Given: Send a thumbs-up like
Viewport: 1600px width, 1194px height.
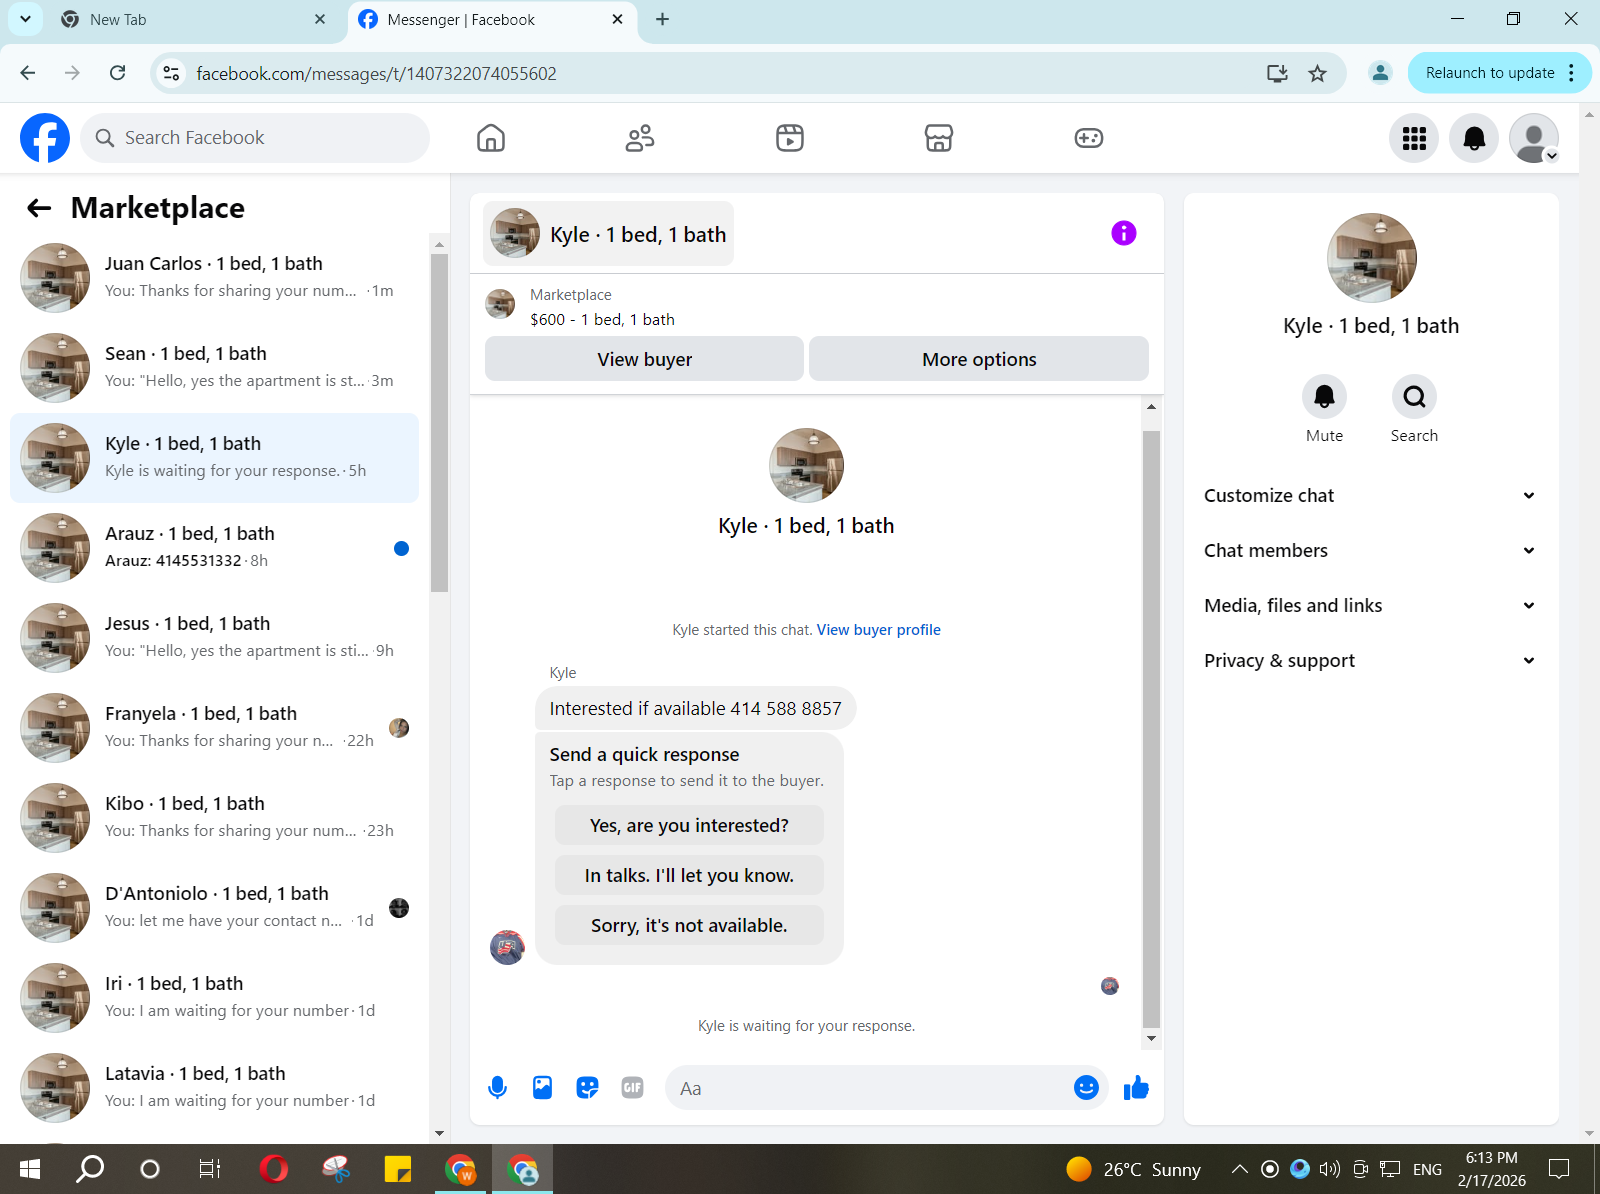Looking at the screenshot, I should [1136, 1088].
